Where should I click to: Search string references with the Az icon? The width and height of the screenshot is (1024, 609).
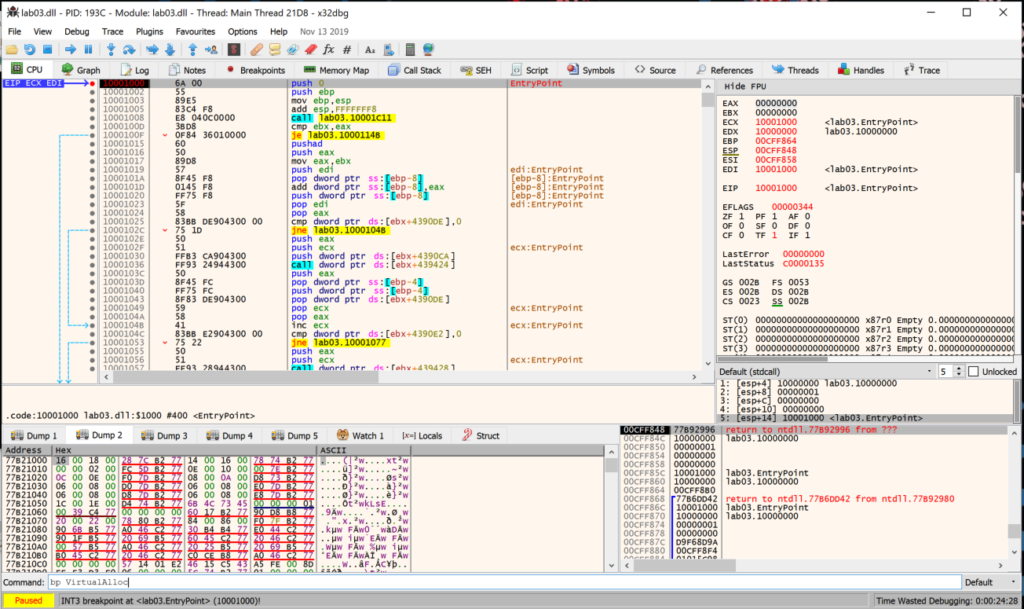tap(370, 50)
